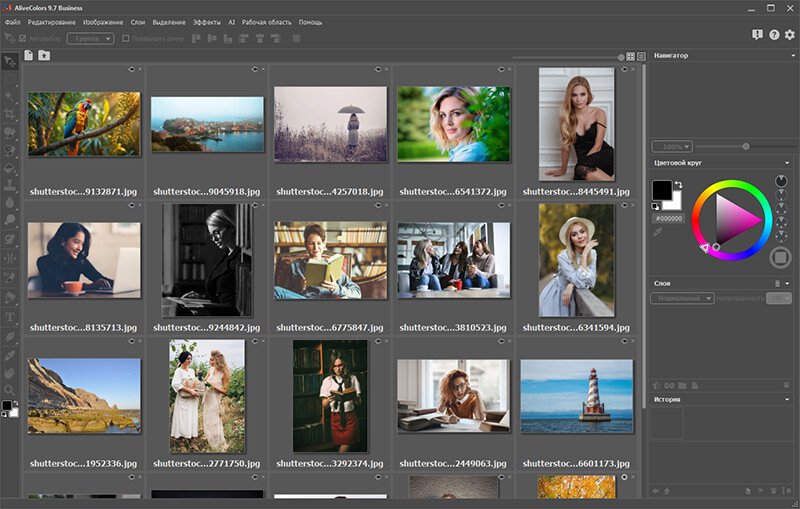Click the notifications exclamation icon
The image size is (800, 509).
(757, 35)
